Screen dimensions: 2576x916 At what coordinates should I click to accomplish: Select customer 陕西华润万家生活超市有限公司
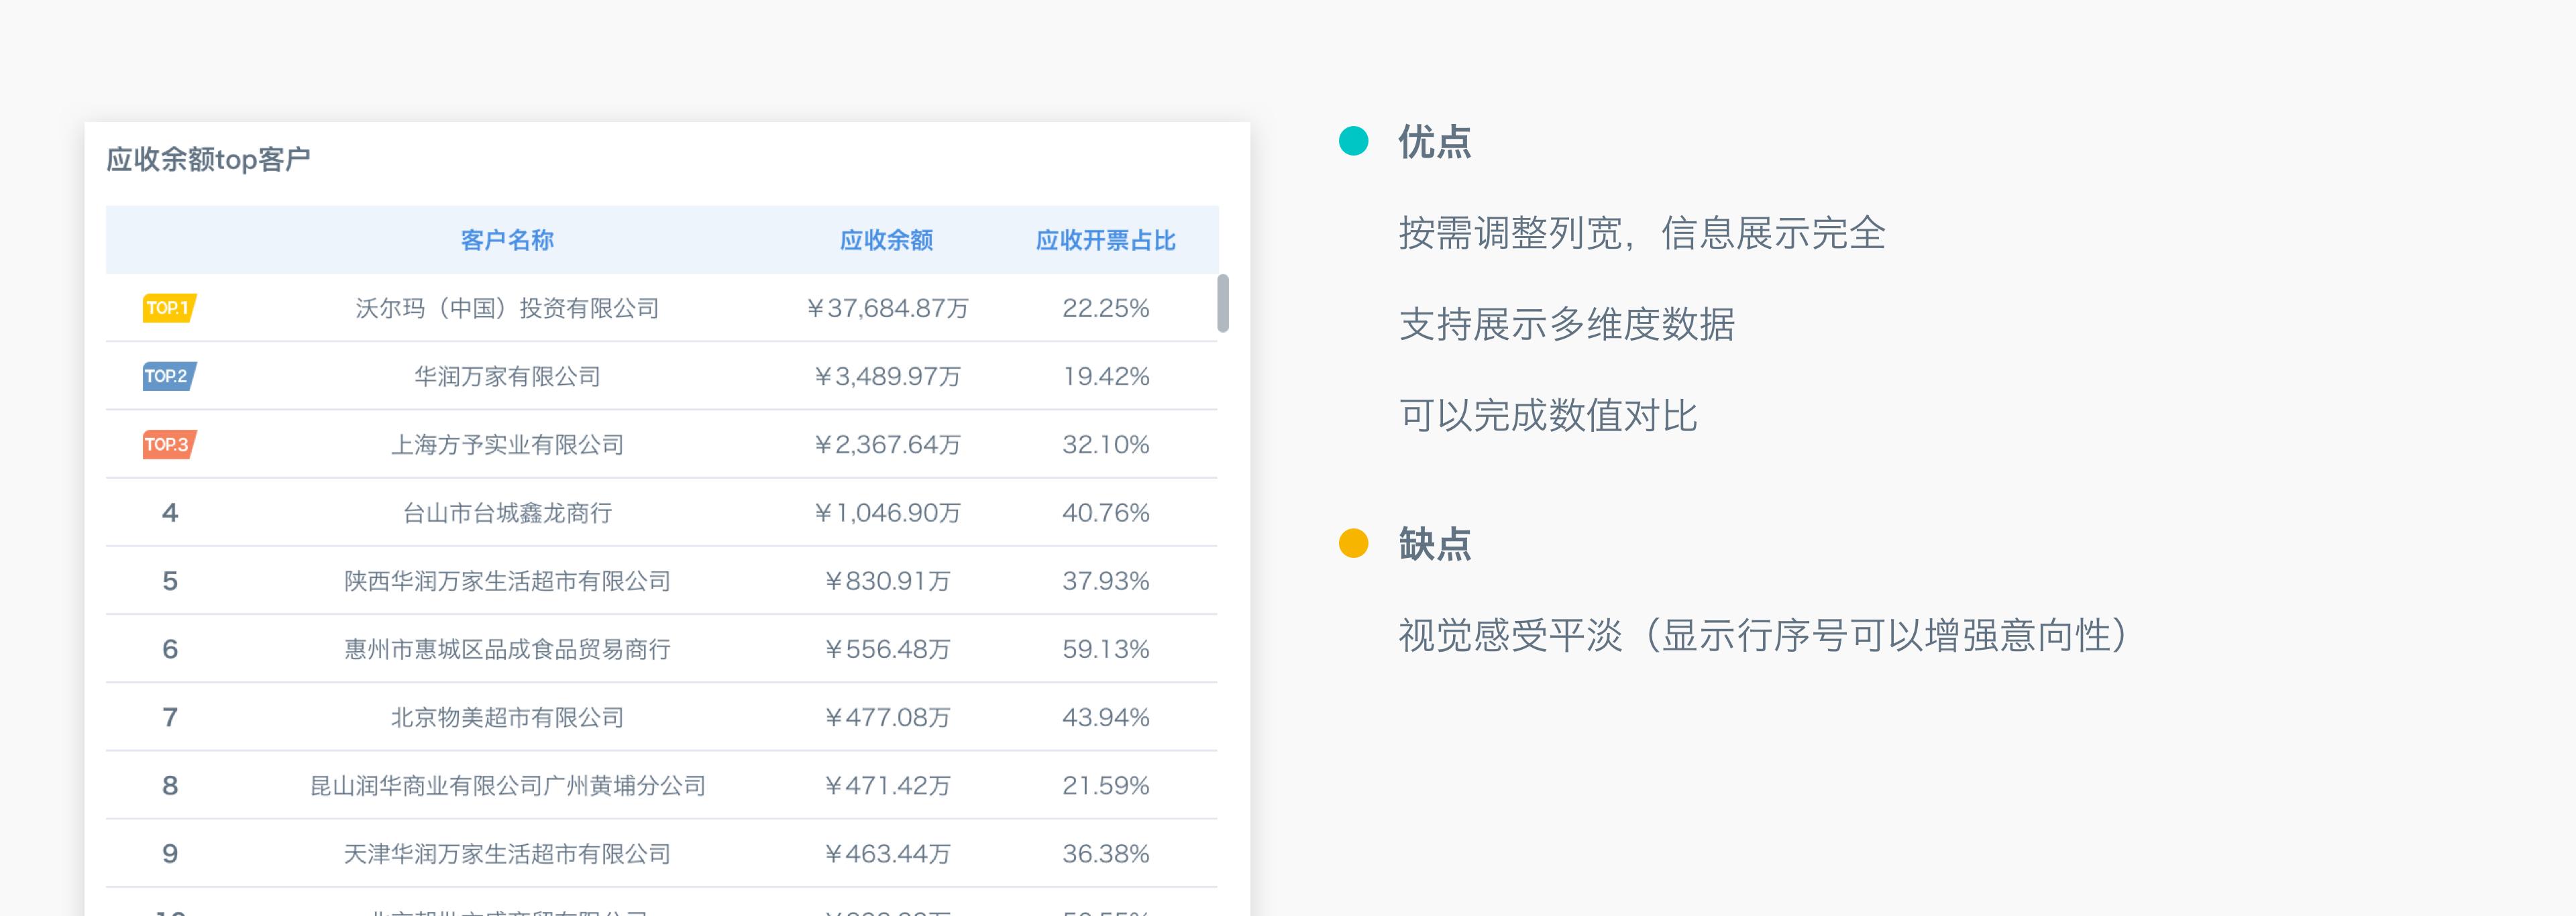507,581
